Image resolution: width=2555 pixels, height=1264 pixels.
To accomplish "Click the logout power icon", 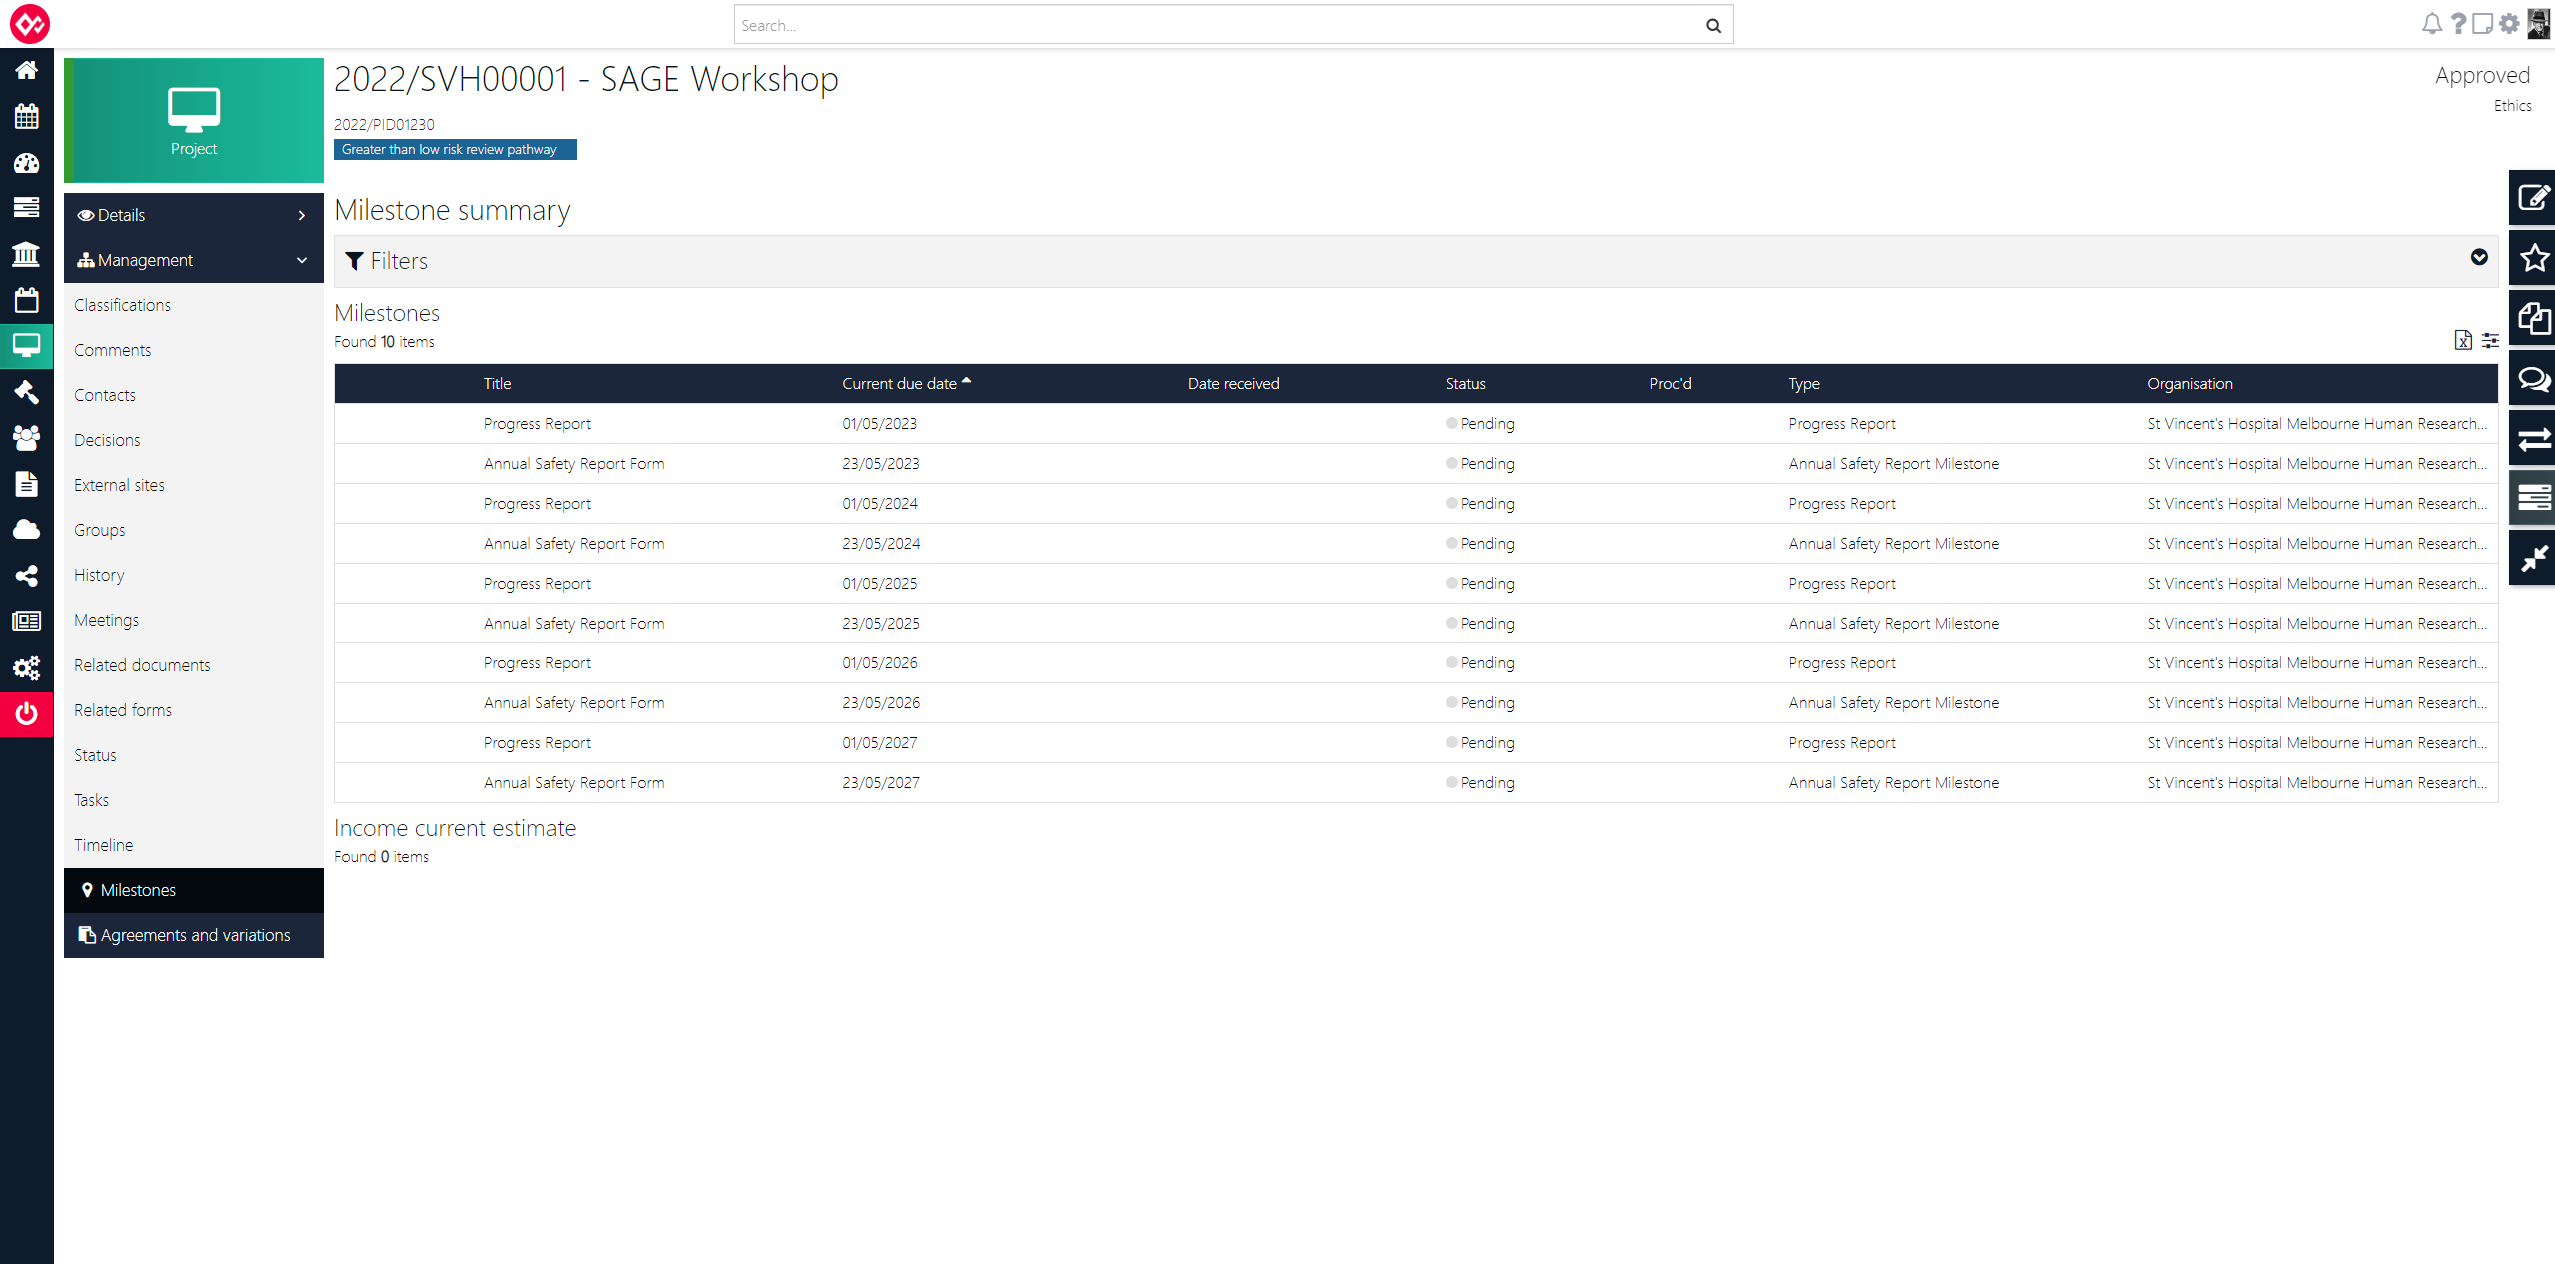I will point(26,714).
